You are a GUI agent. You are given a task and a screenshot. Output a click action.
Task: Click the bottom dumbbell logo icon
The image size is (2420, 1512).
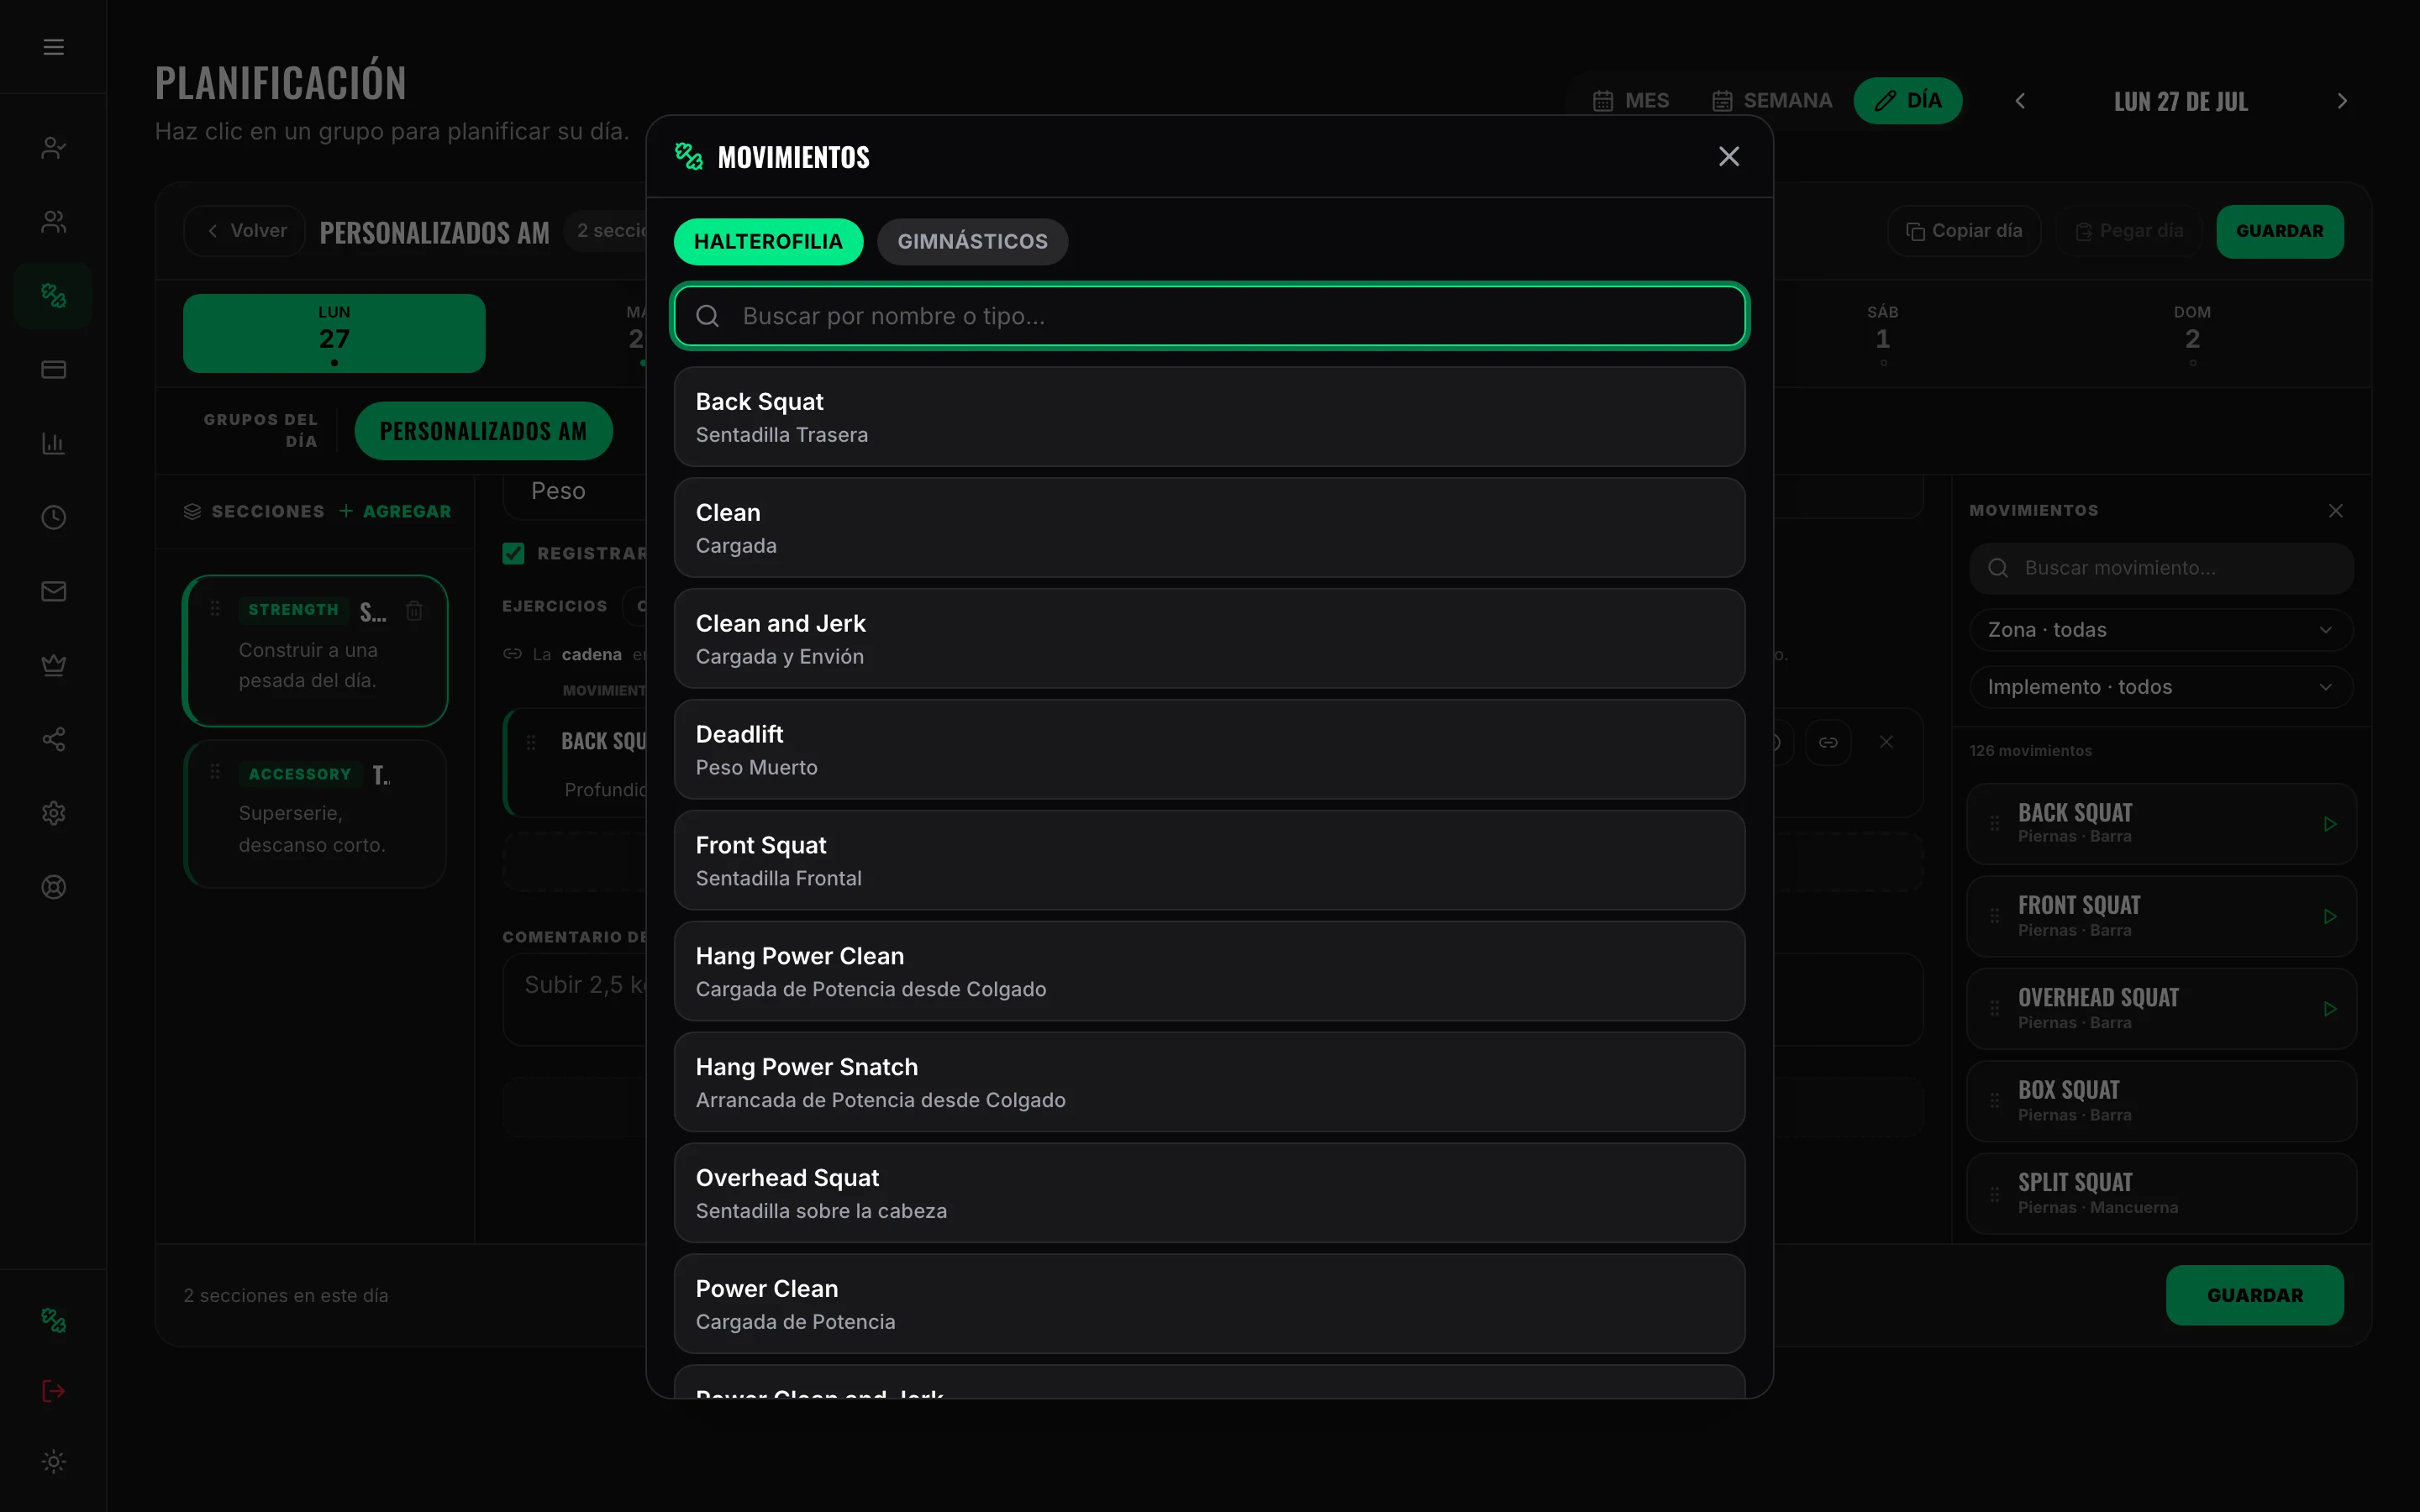54,1320
